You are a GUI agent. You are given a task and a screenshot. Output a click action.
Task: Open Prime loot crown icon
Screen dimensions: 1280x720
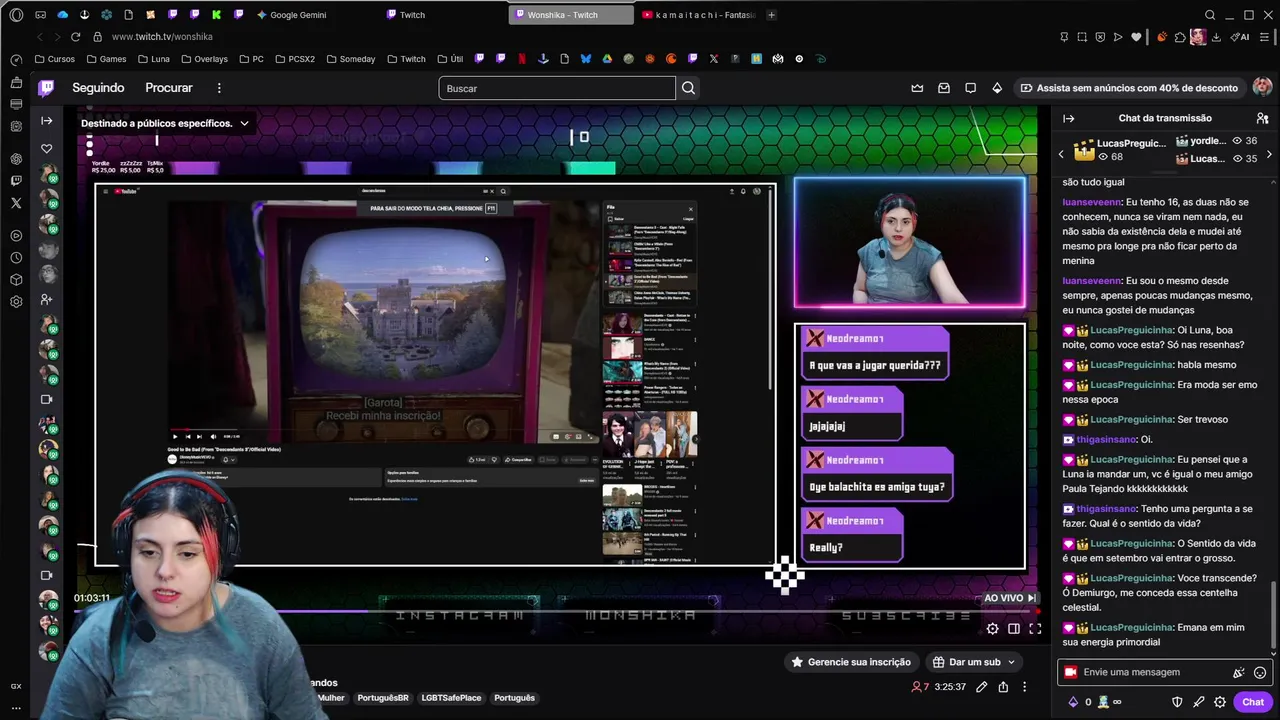(x=917, y=88)
